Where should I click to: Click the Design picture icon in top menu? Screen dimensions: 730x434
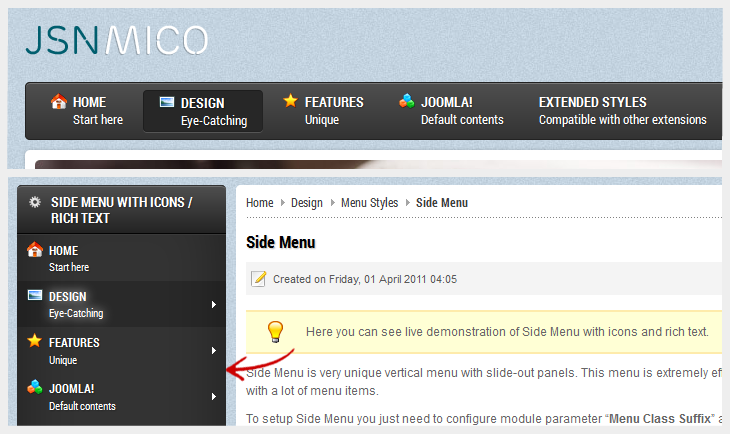tap(167, 102)
